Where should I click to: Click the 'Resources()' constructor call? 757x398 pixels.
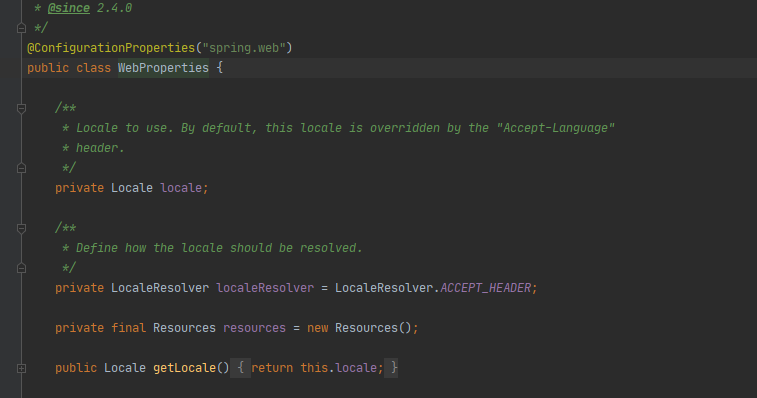coord(373,328)
